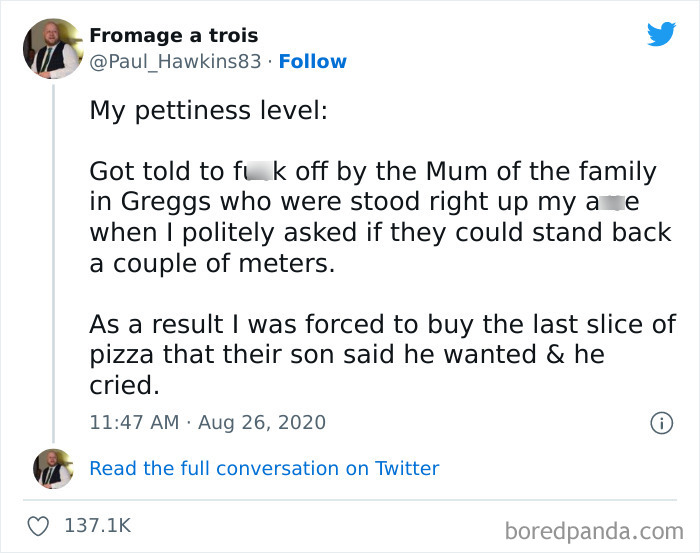The width and height of the screenshot is (700, 553).
Task: Click the paragraph starting "As a result"
Action: 382,355
